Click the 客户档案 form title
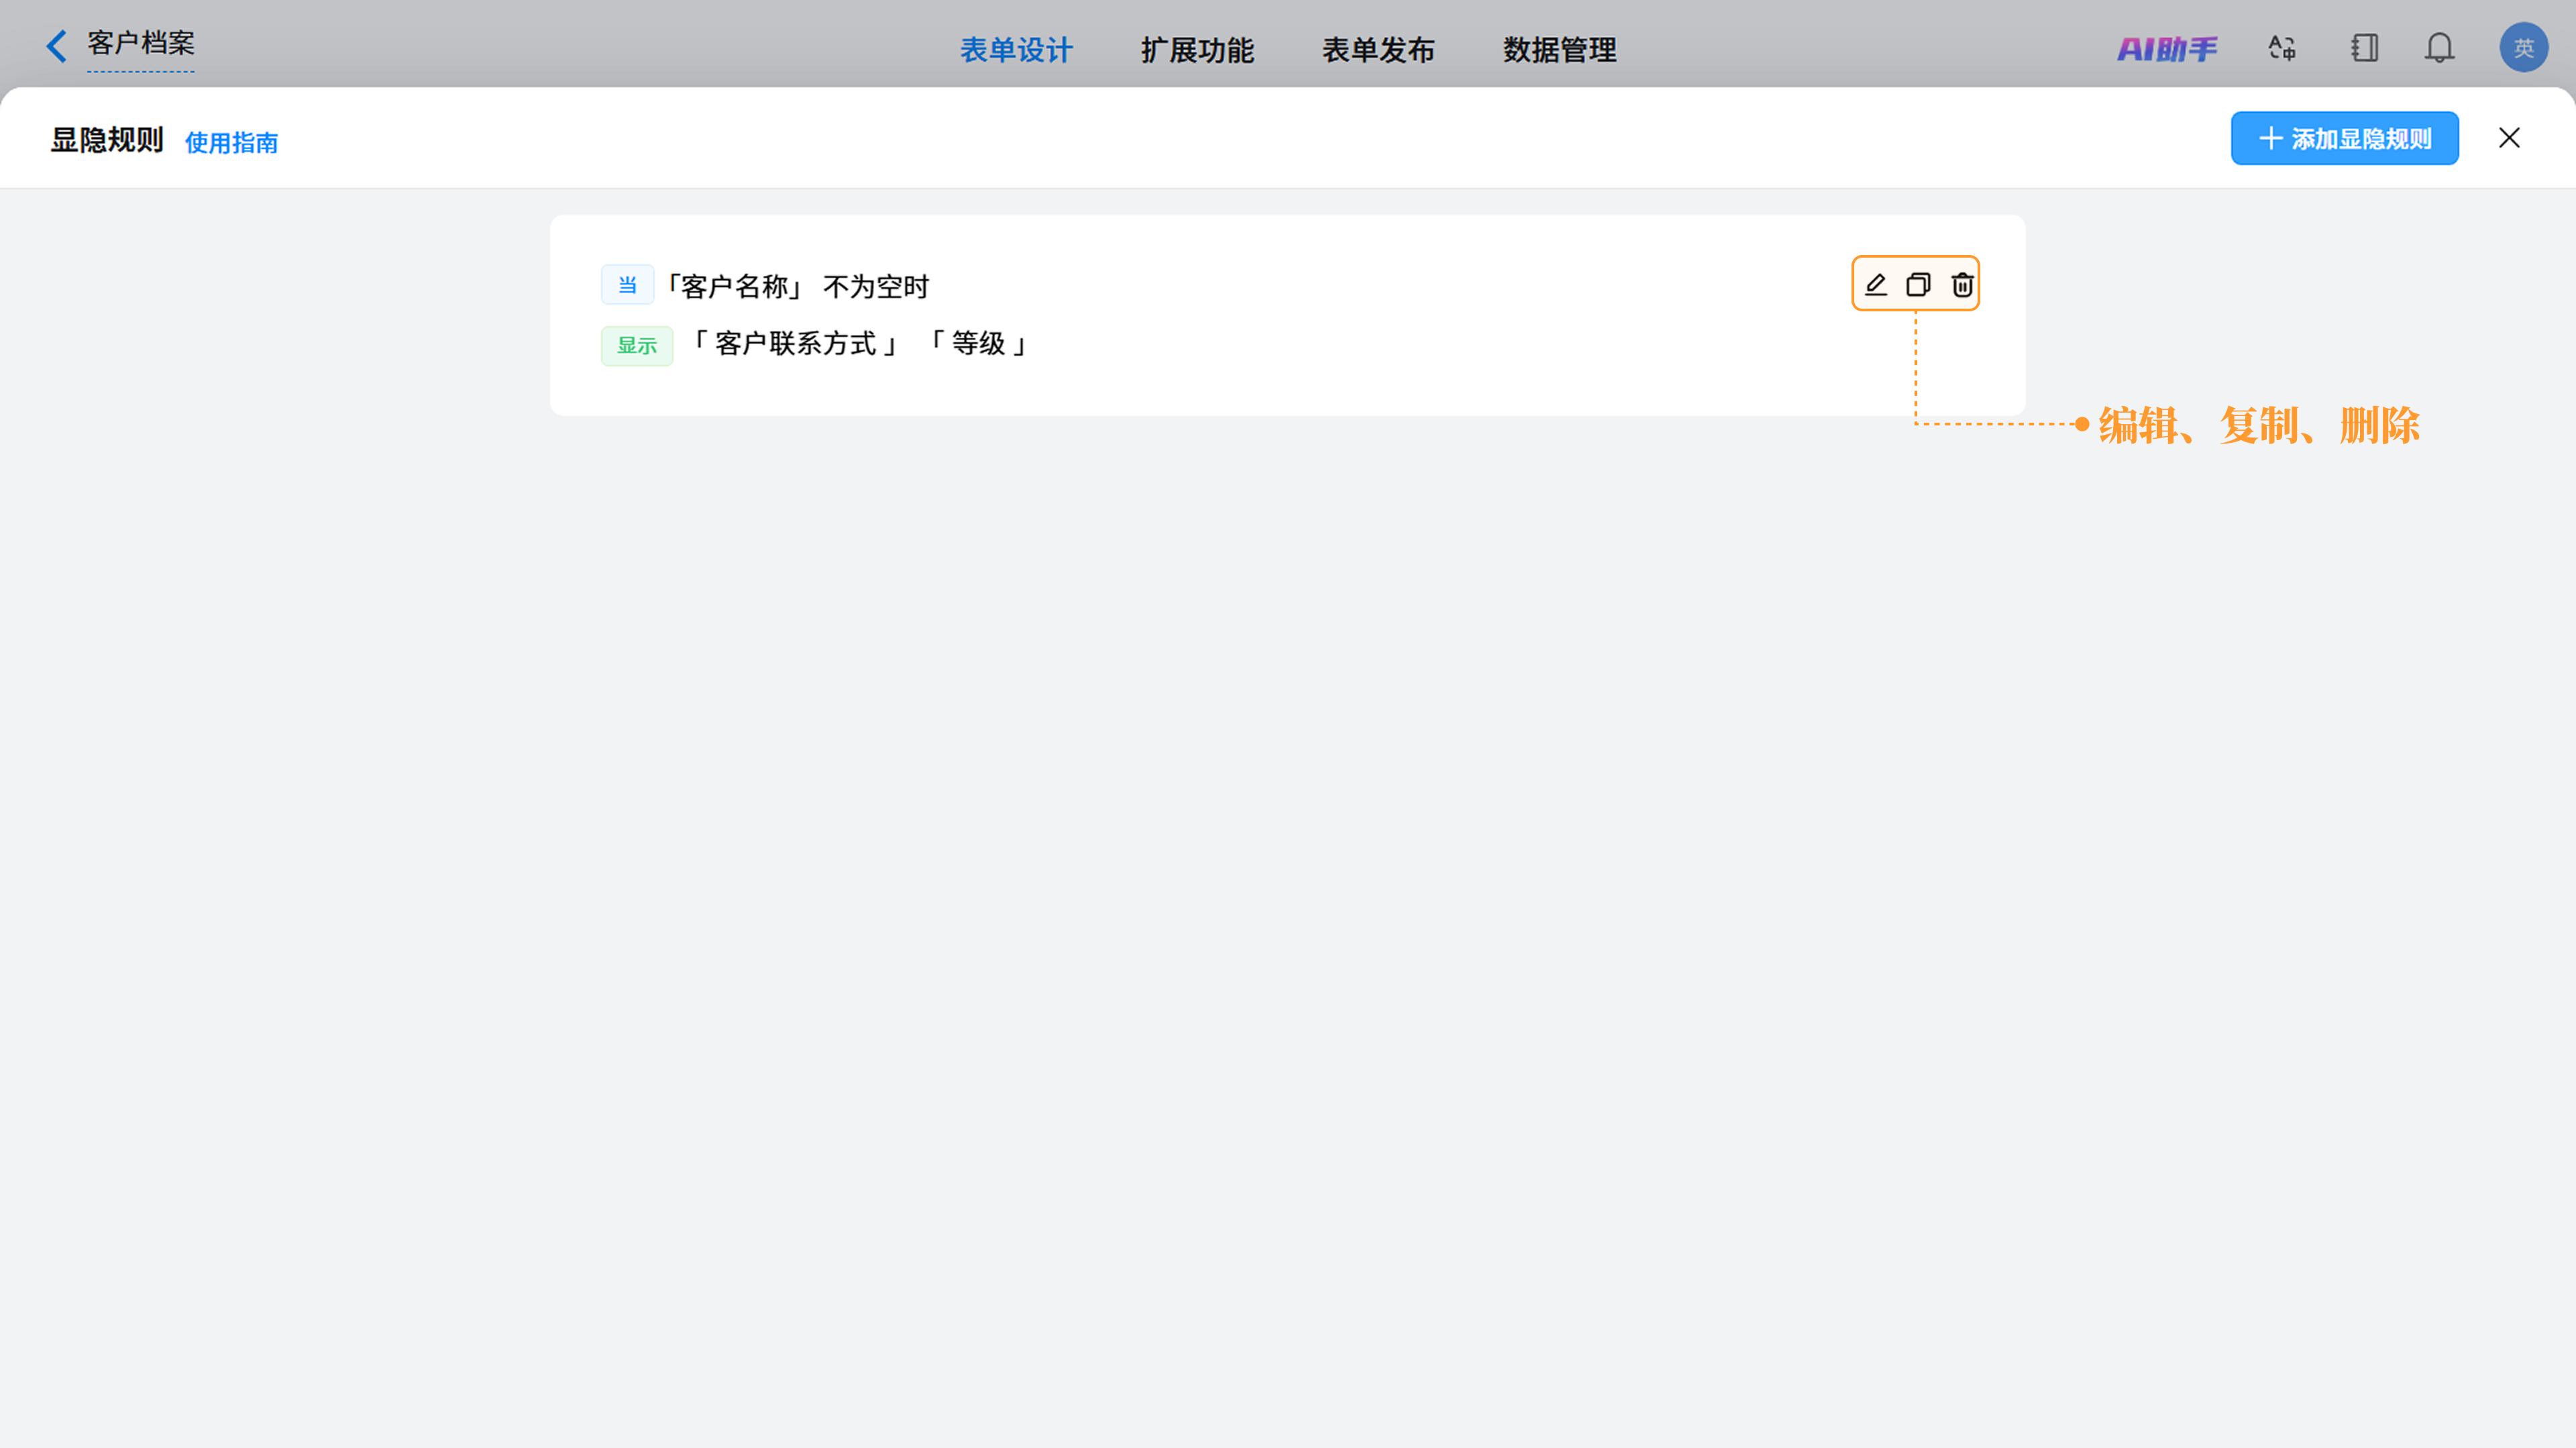 [141, 43]
